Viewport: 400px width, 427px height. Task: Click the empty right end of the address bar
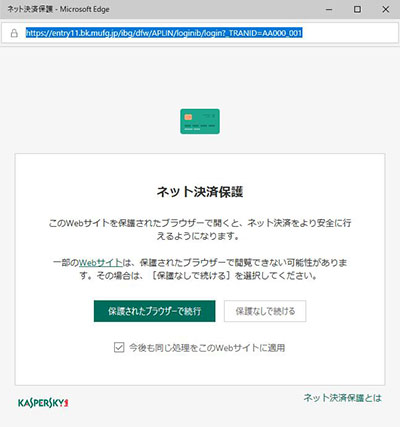(350, 33)
